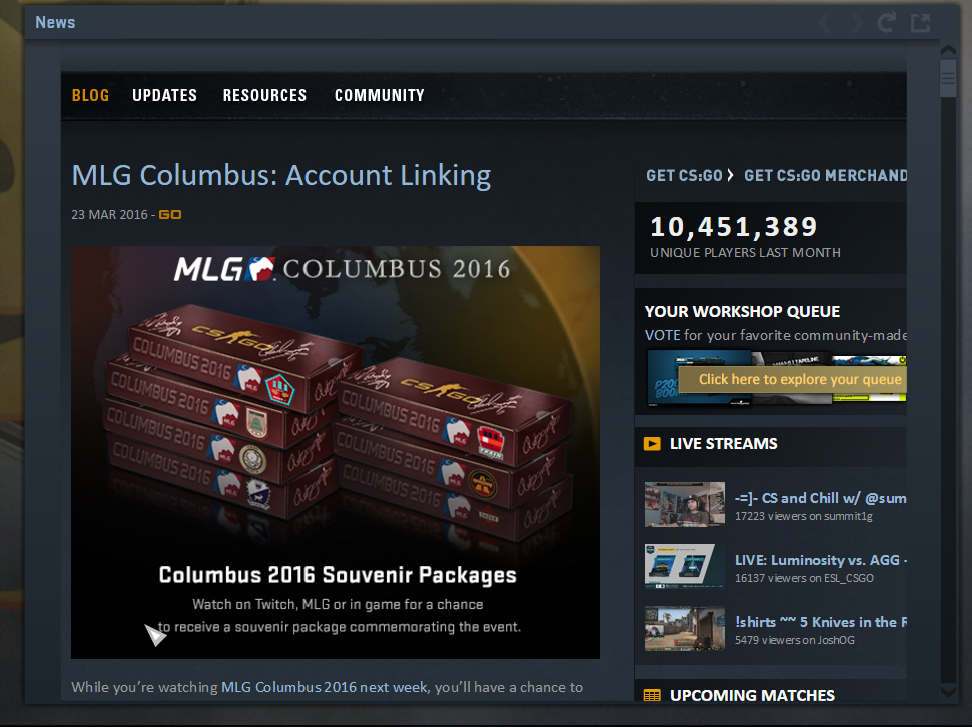The height and width of the screenshot is (727, 972).
Task: Go to the COMMUNITY tab
Action: [380, 95]
